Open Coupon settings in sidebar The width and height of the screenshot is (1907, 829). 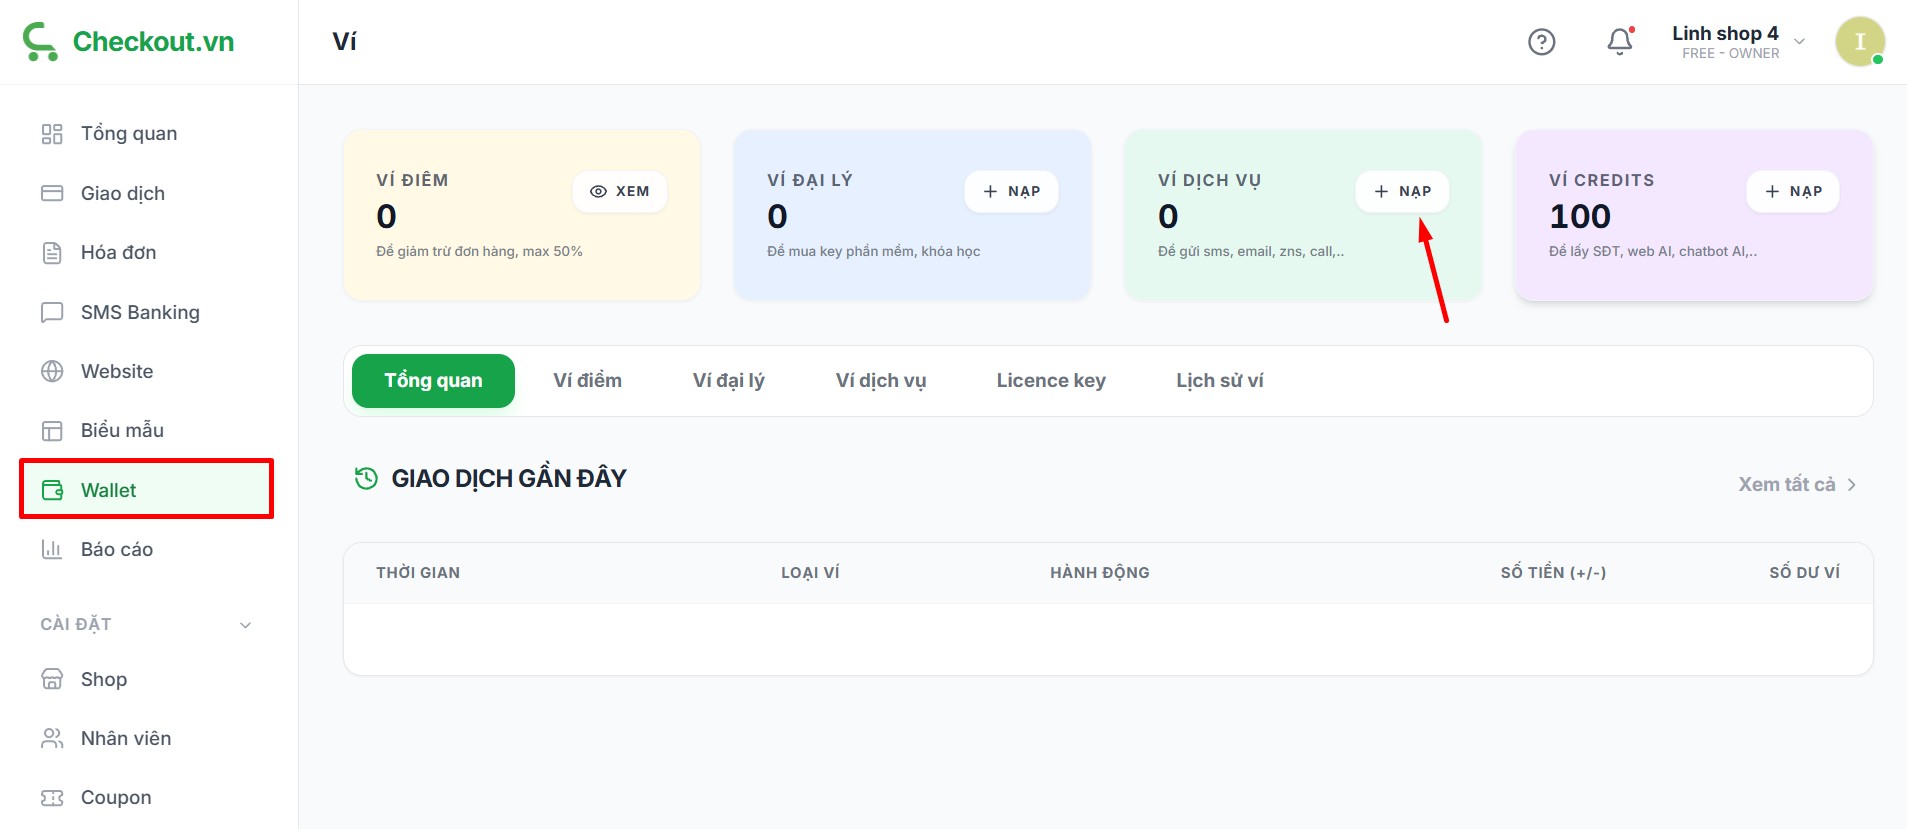pyautogui.click(x=116, y=797)
